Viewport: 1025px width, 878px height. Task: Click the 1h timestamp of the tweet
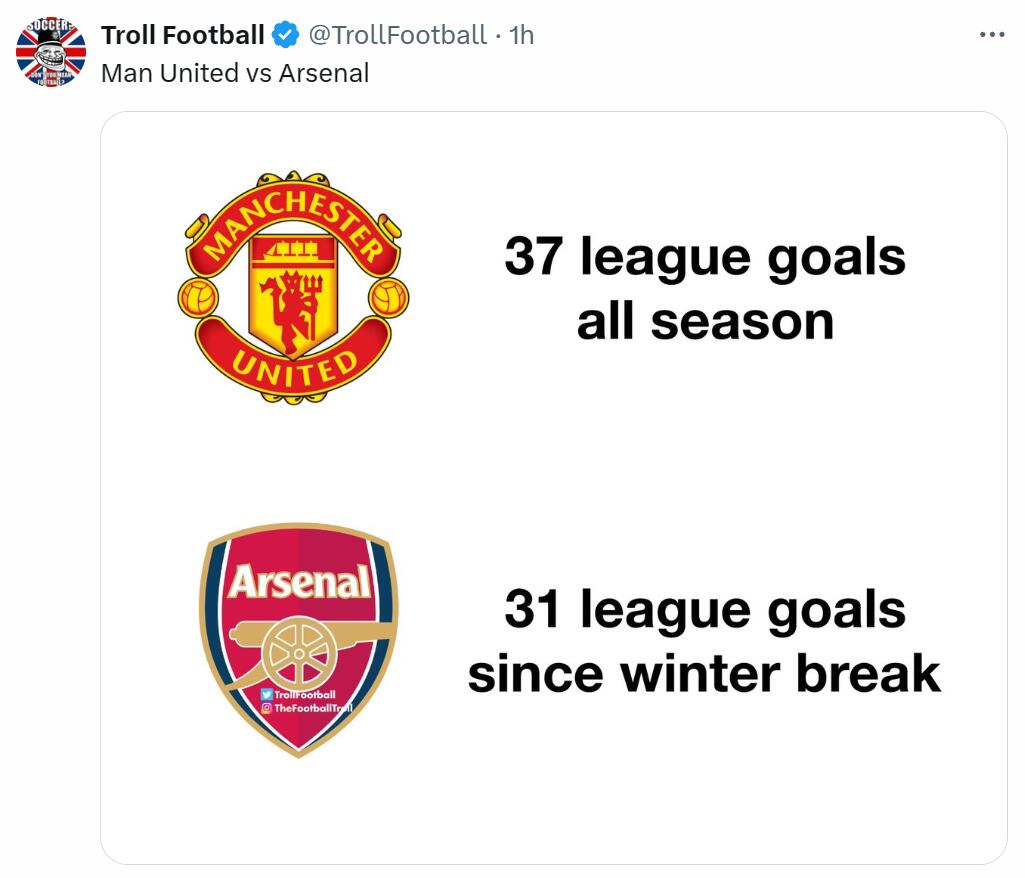(x=522, y=36)
